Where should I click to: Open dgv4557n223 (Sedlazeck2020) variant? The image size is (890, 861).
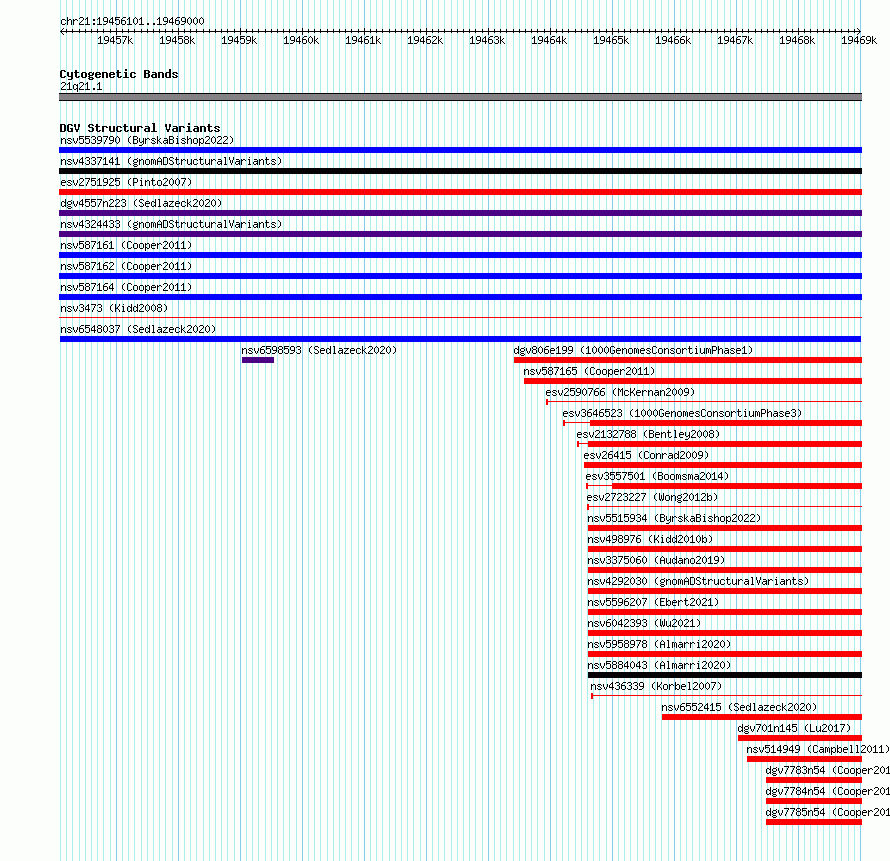coord(141,203)
